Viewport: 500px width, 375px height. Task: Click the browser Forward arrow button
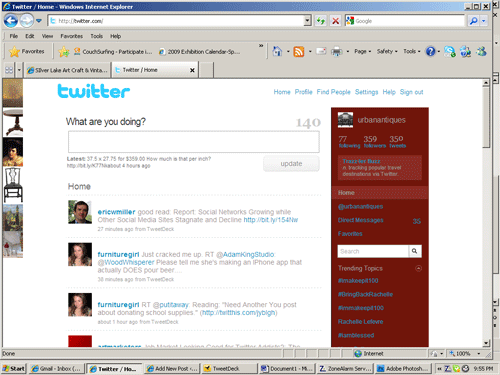tap(27, 21)
